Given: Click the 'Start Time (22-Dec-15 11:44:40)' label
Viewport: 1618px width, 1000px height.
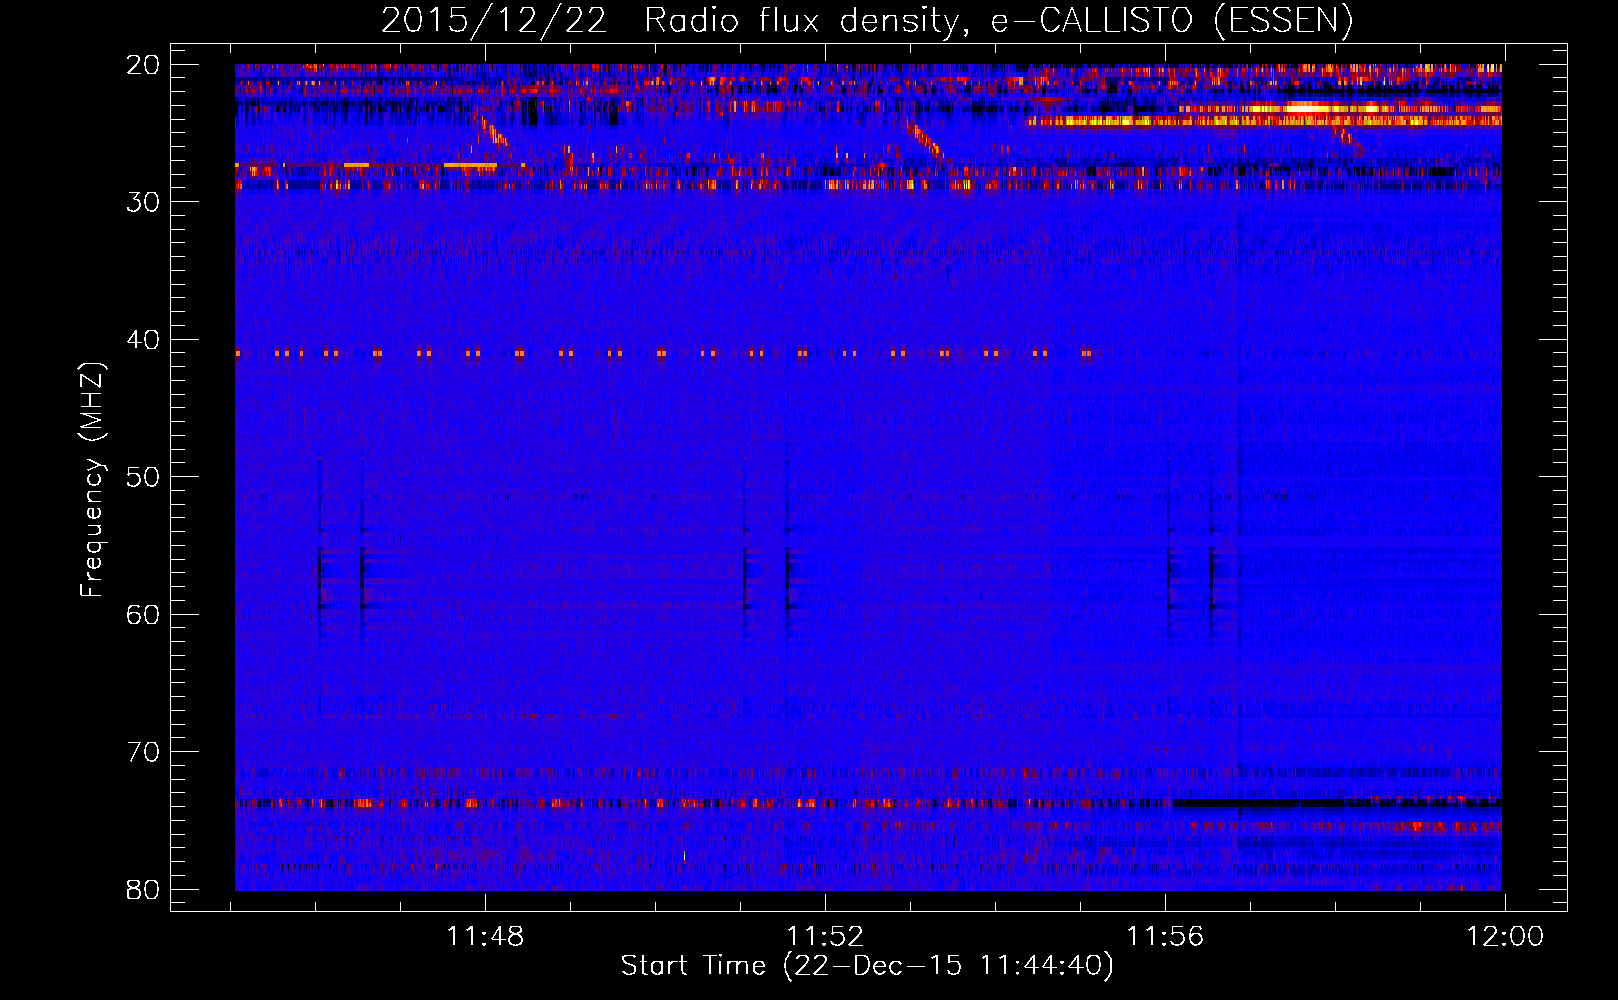Looking at the screenshot, I should click(x=866, y=966).
